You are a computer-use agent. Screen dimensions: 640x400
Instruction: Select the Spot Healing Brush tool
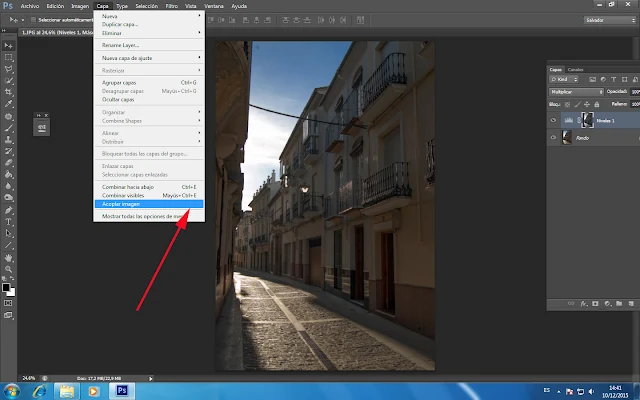[9, 116]
